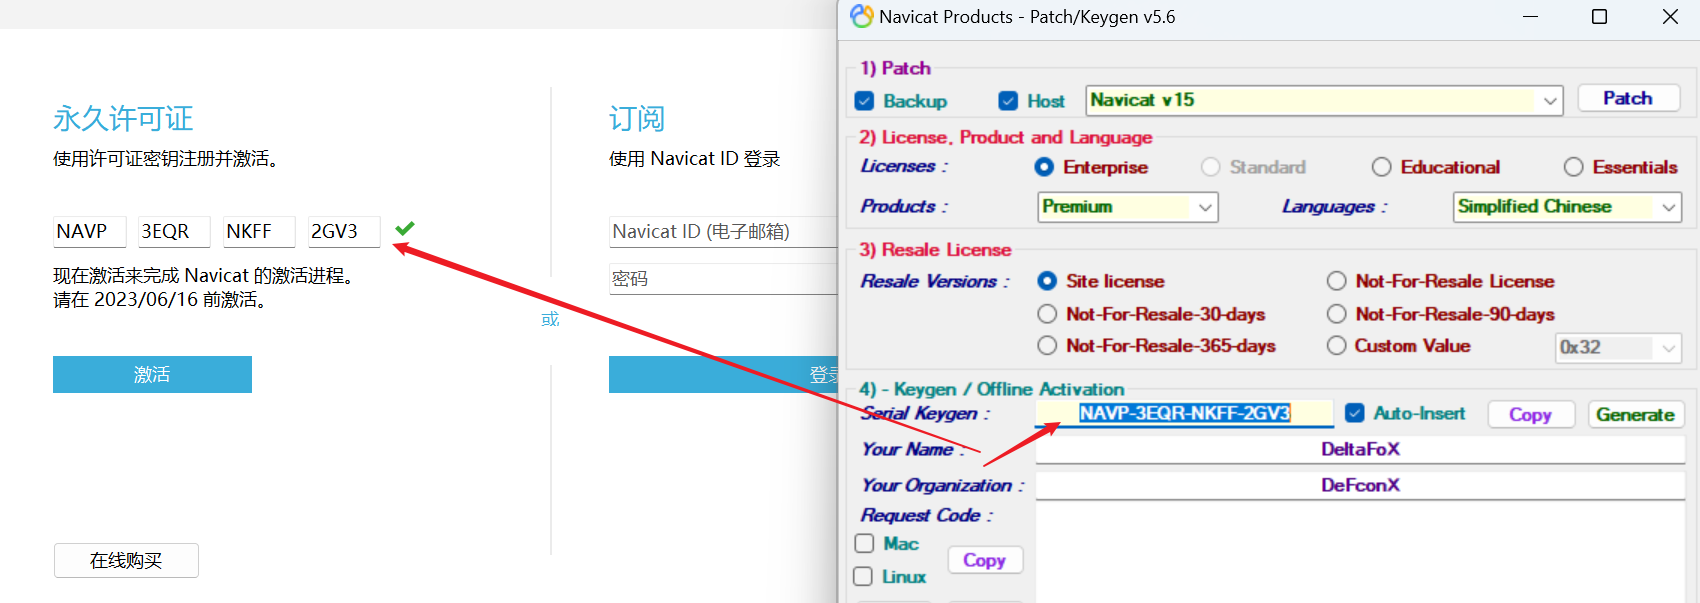Minimize the Patch/Keygen window
This screenshot has height=603, width=1700.
1530,17
